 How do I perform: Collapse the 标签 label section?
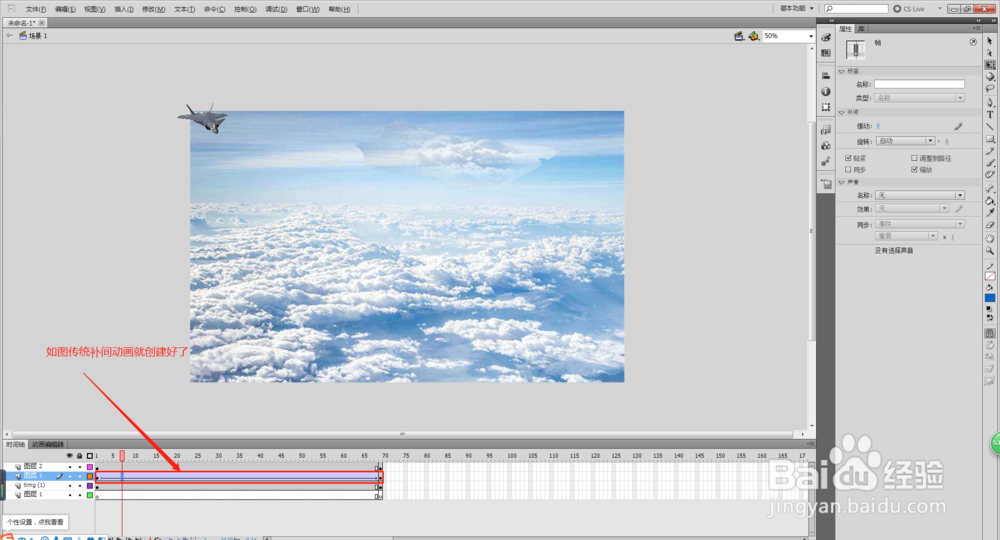tap(842, 71)
